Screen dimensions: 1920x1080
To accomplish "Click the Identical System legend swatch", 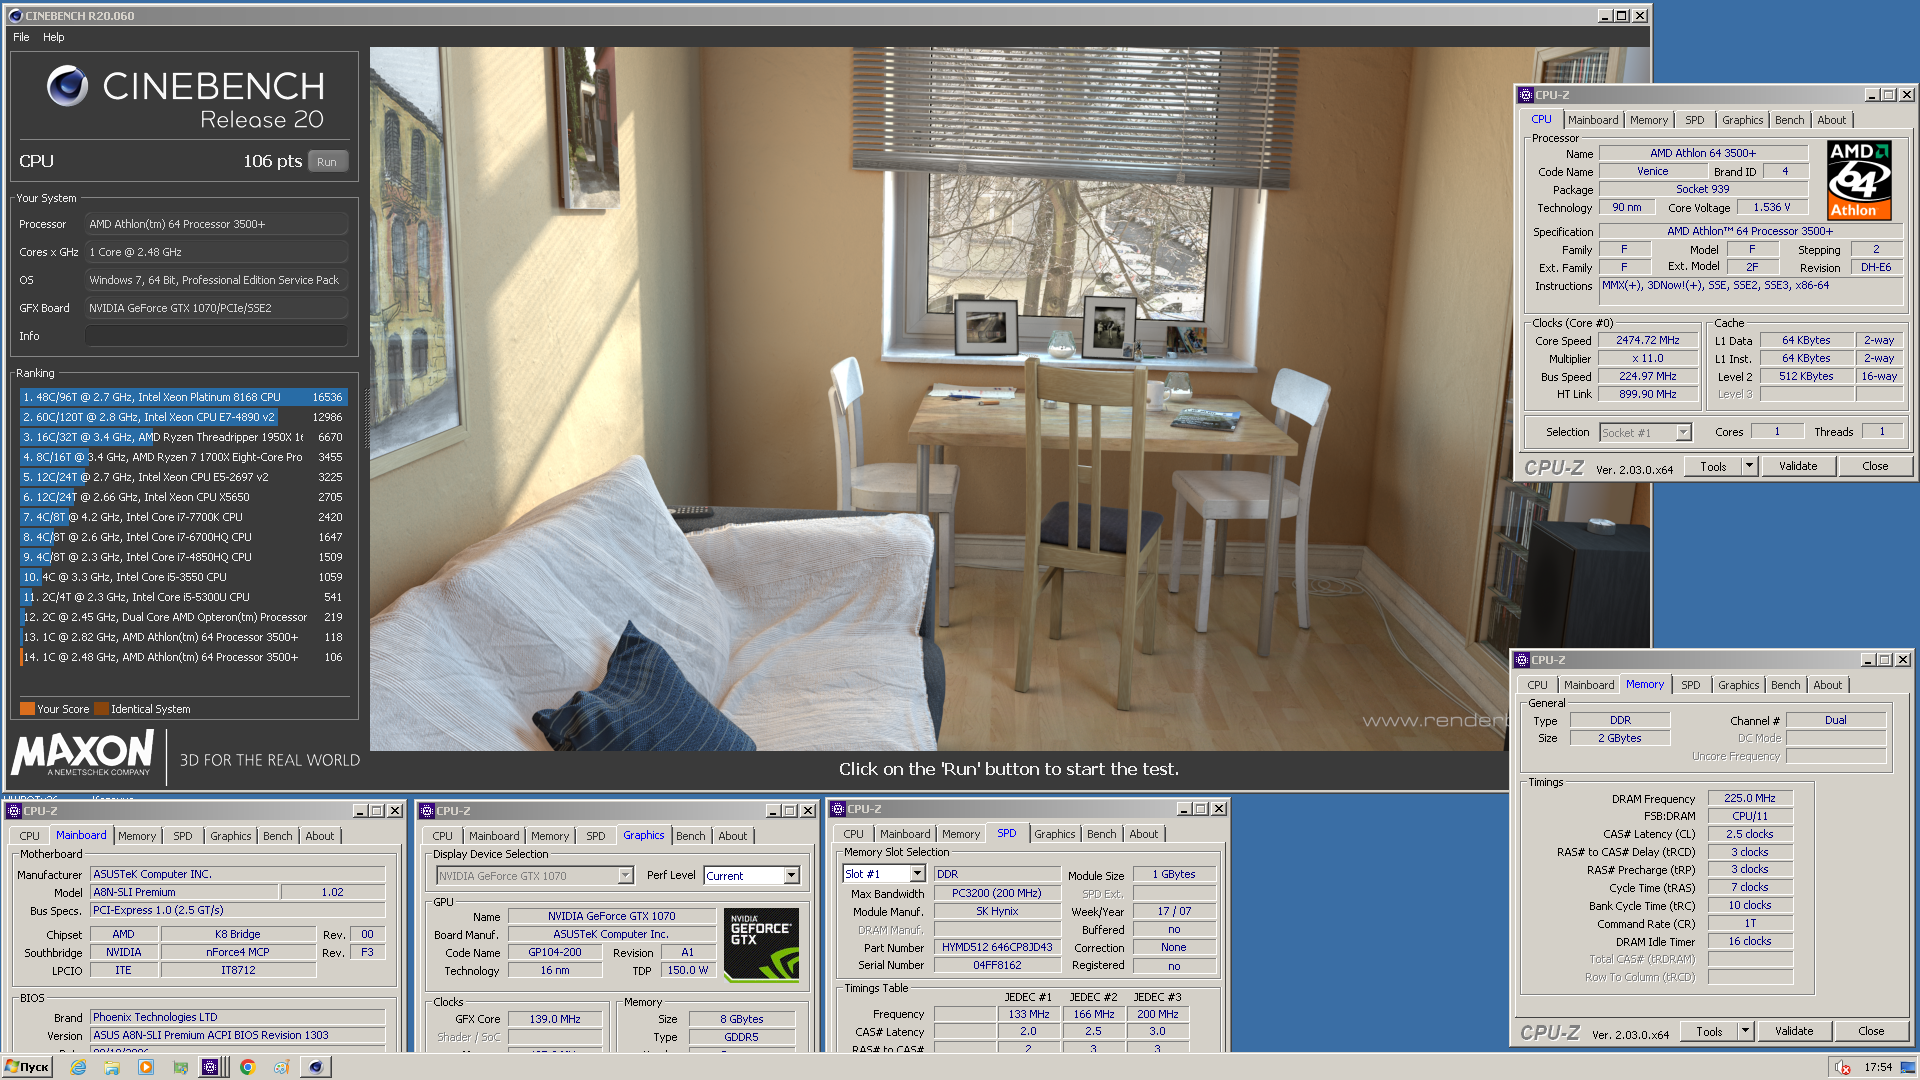I will 101,709.
